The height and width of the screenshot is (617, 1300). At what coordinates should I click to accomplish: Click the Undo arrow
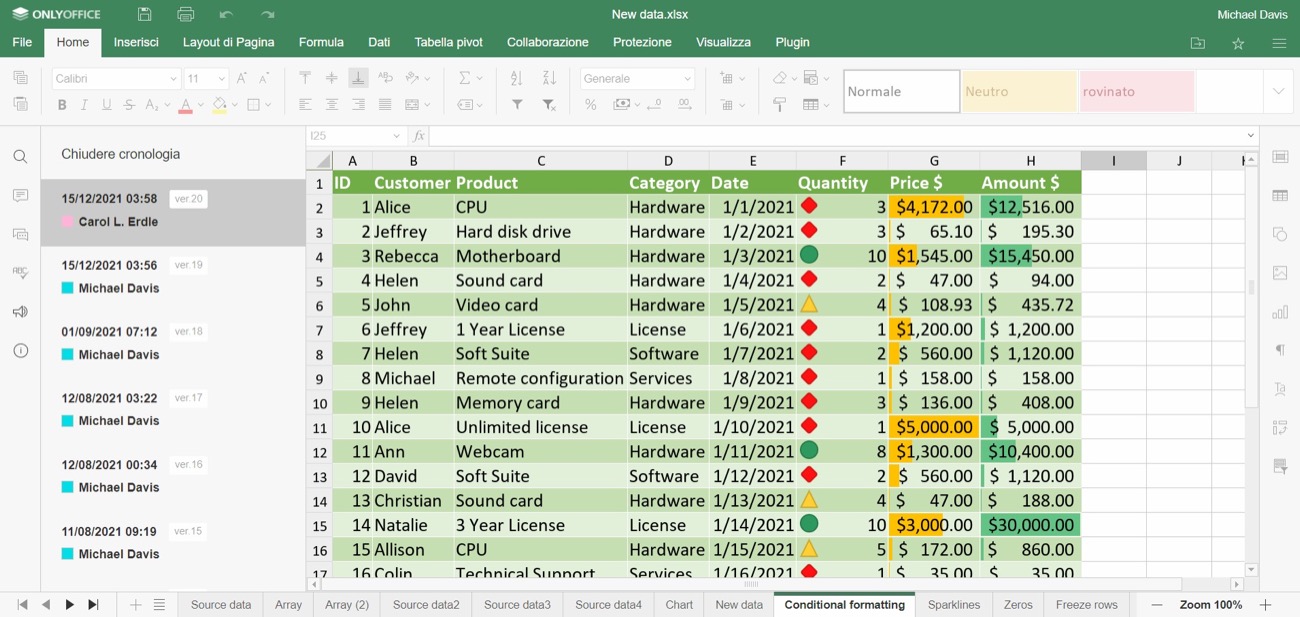coord(226,14)
